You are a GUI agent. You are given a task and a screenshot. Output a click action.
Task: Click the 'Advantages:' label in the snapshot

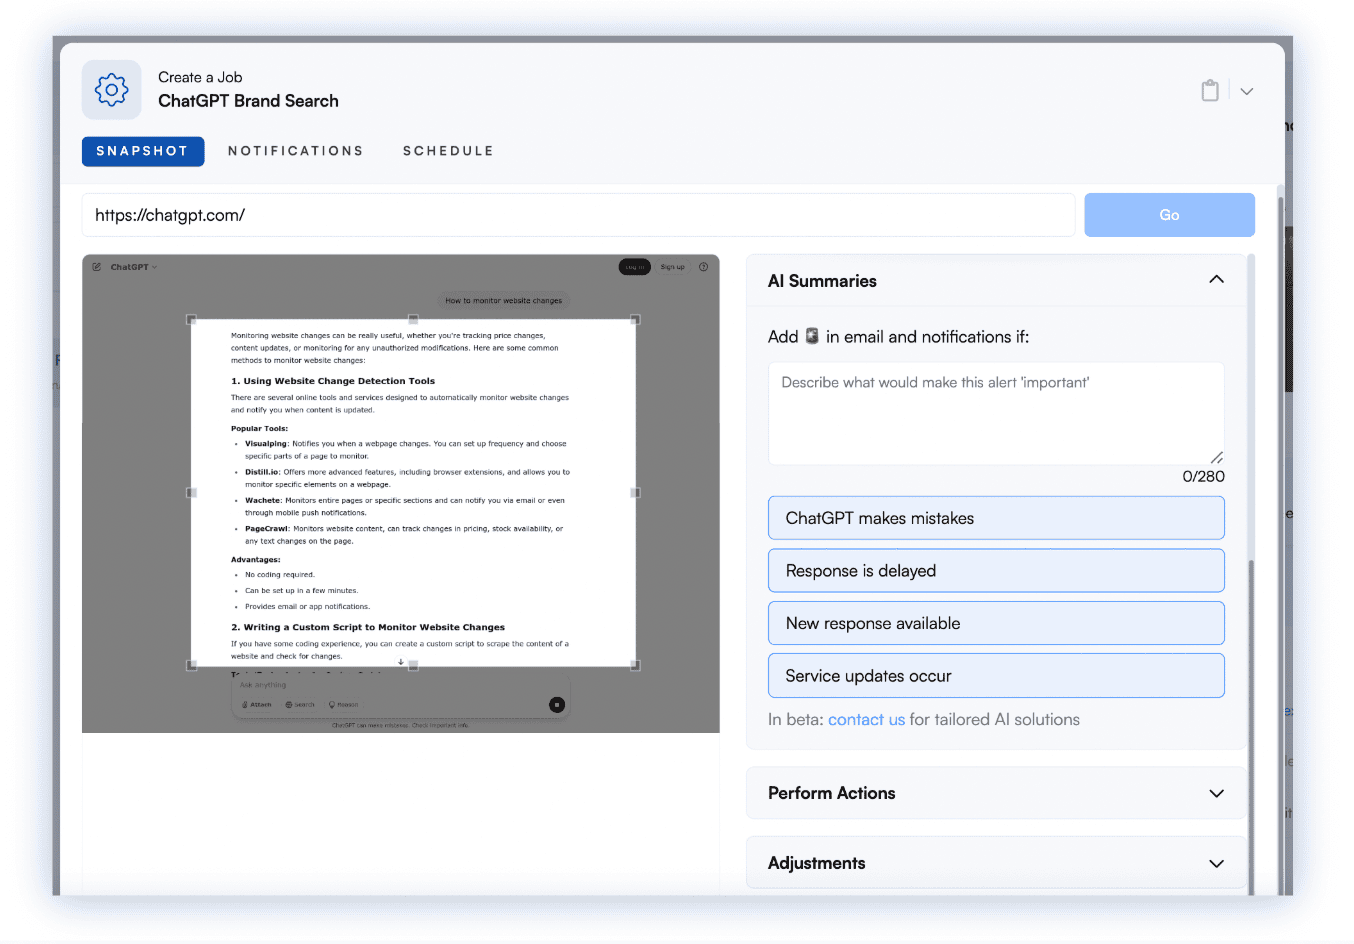point(255,560)
